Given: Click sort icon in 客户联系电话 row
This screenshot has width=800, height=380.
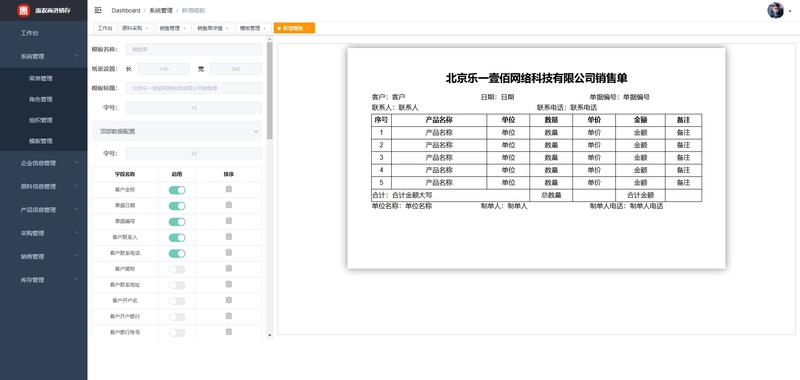Looking at the screenshot, I should point(229,252).
